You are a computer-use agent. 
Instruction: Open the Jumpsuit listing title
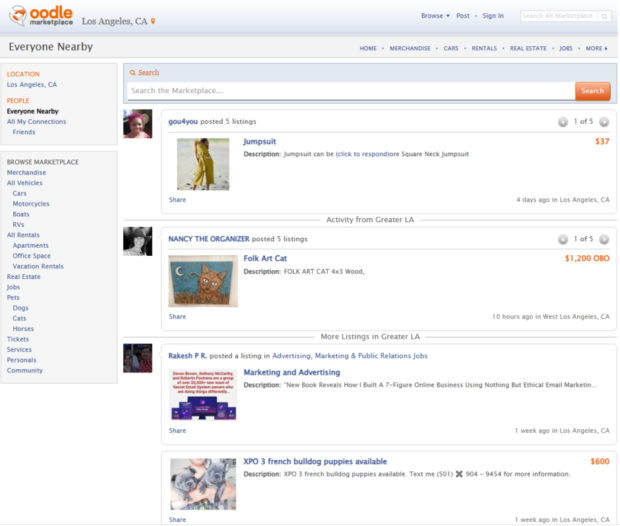pyautogui.click(x=260, y=142)
